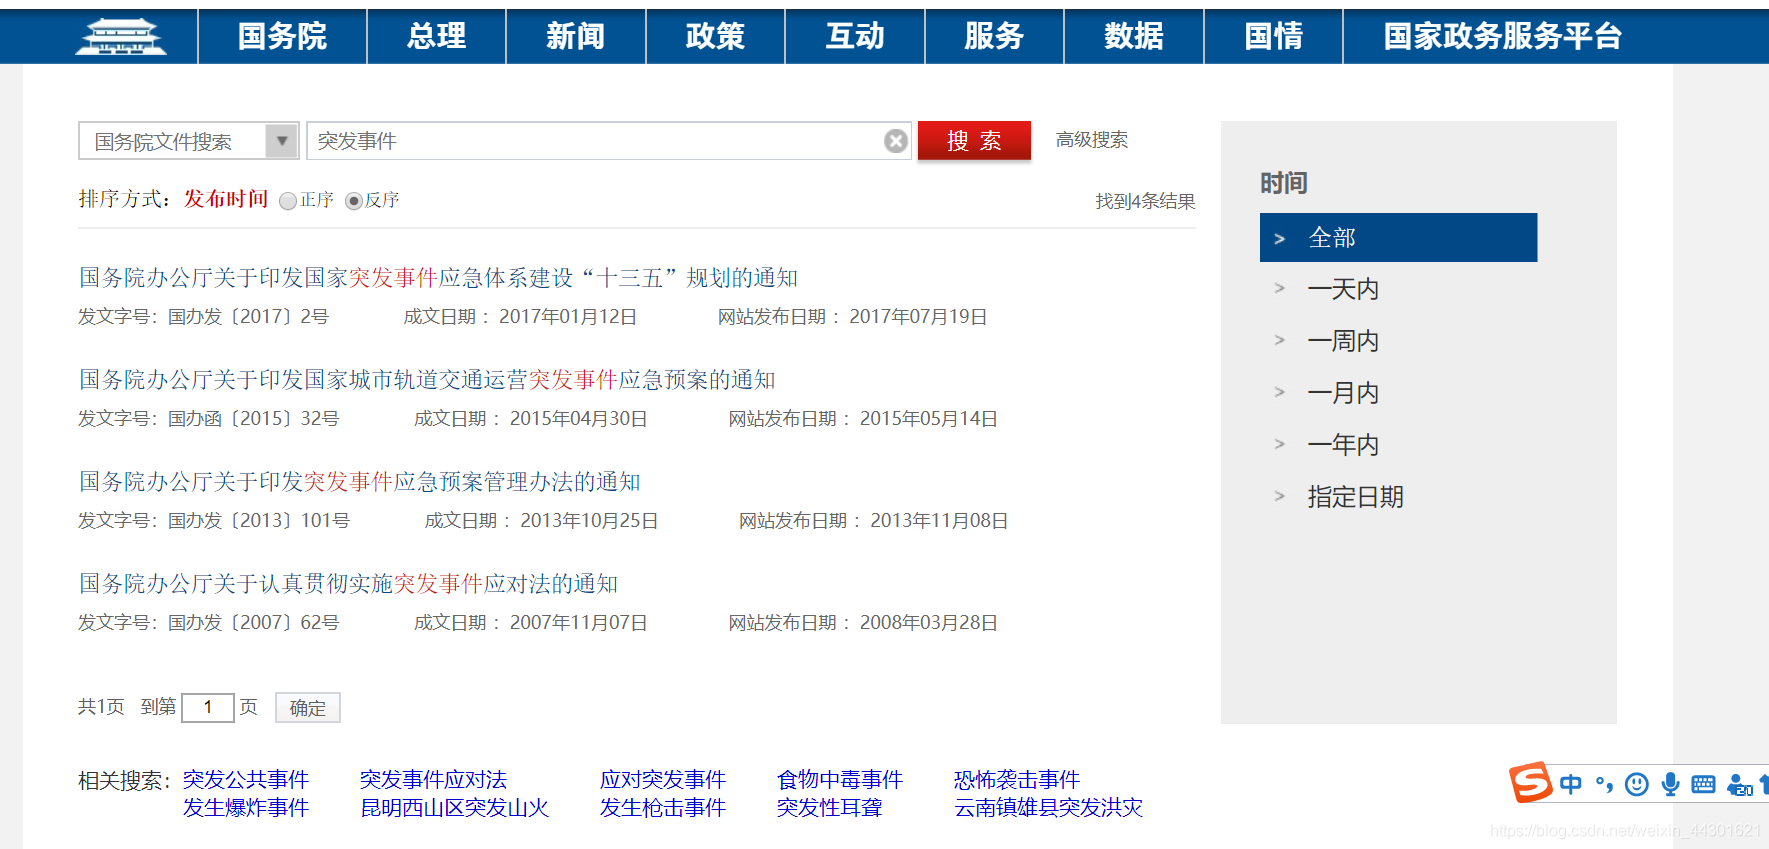Toggle Sogou Chinese/English mode (中) icon

click(1571, 784)
